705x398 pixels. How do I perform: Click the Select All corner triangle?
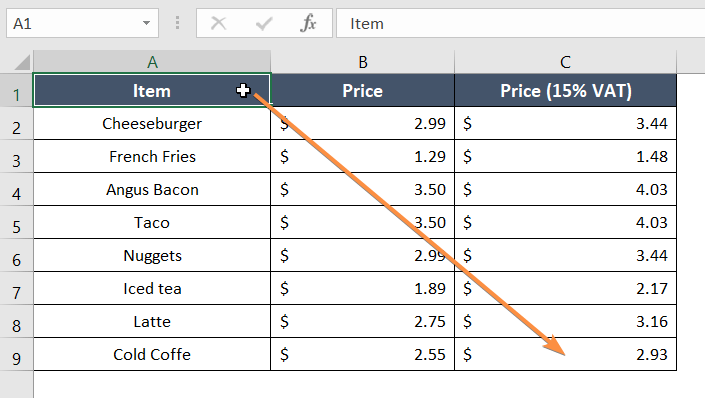click(22, 62)
